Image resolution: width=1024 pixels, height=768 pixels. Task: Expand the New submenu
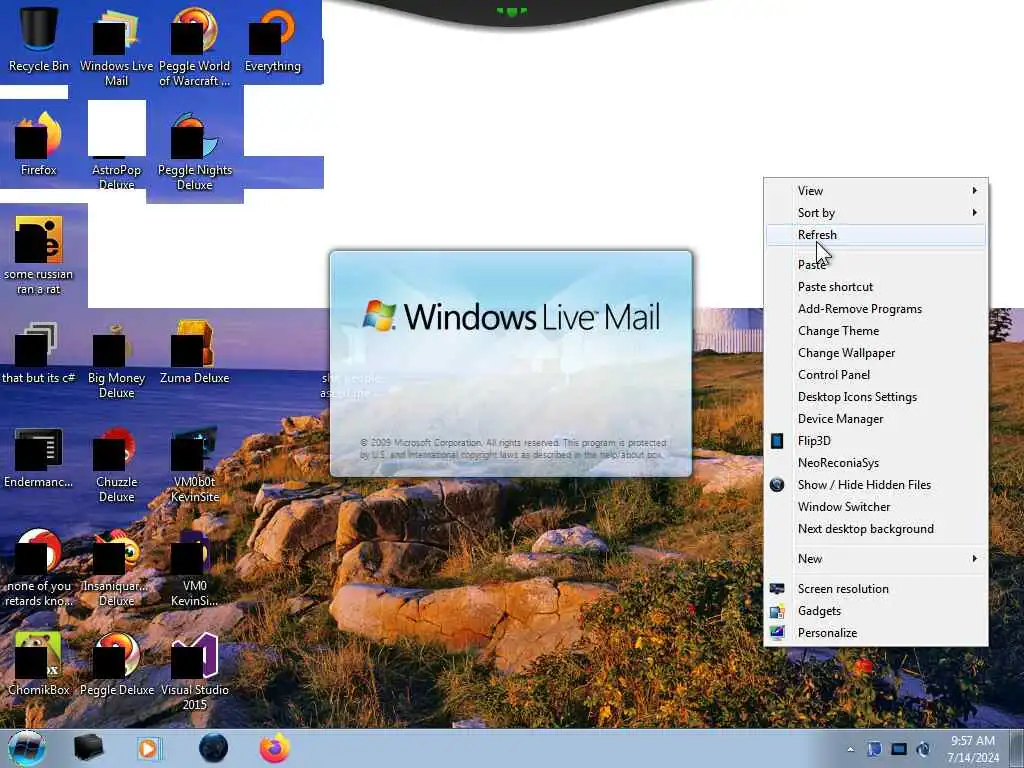pos(876,558)
